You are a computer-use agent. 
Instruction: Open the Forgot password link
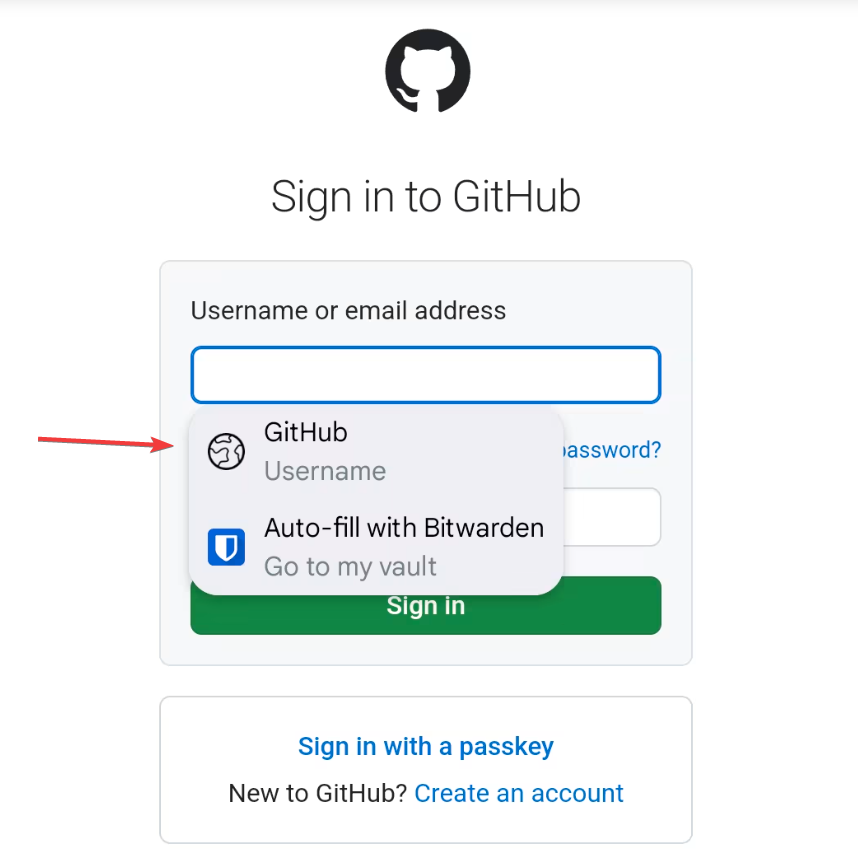[611, 450]
